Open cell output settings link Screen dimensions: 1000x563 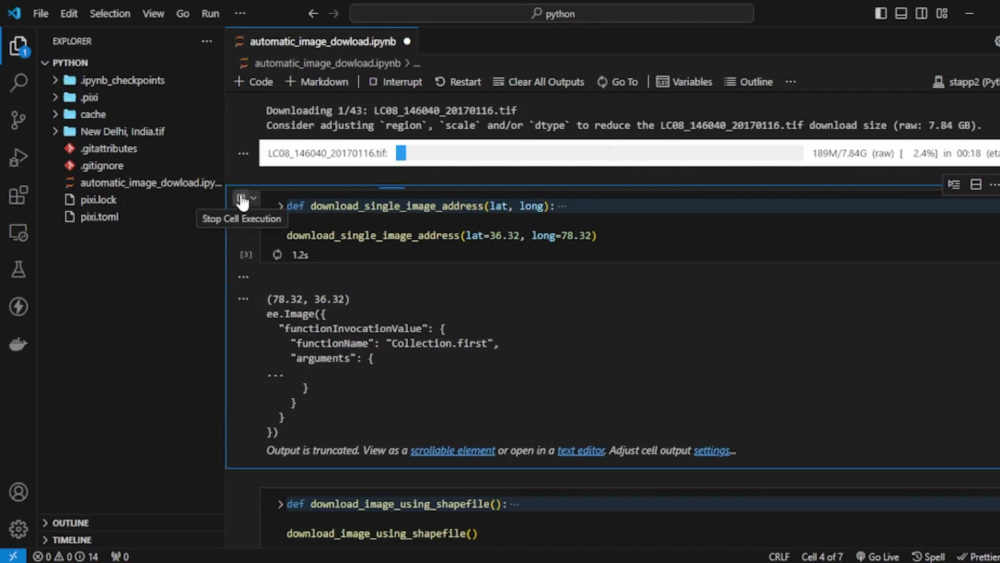[712, 451]
